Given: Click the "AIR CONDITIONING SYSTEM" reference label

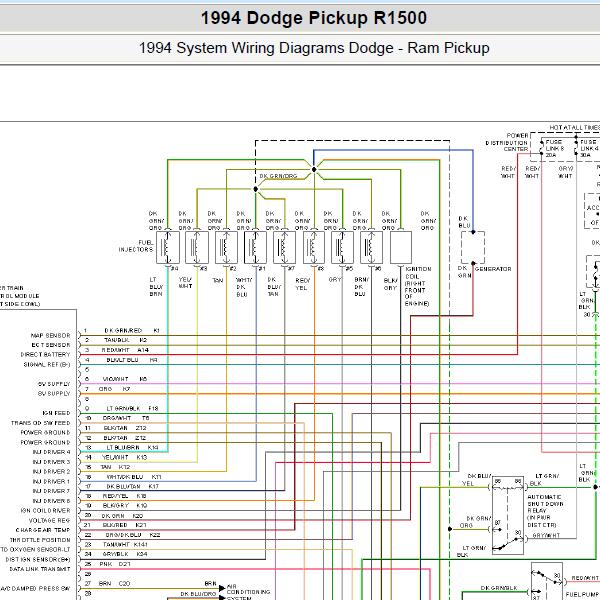Looking at the screenshot, I should point(248,592).
